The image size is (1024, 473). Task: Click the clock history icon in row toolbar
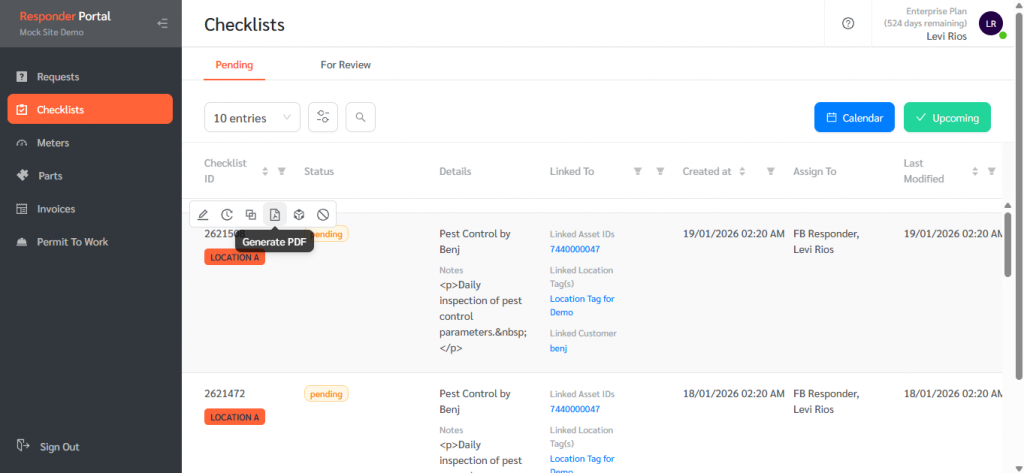click(227, 214)
